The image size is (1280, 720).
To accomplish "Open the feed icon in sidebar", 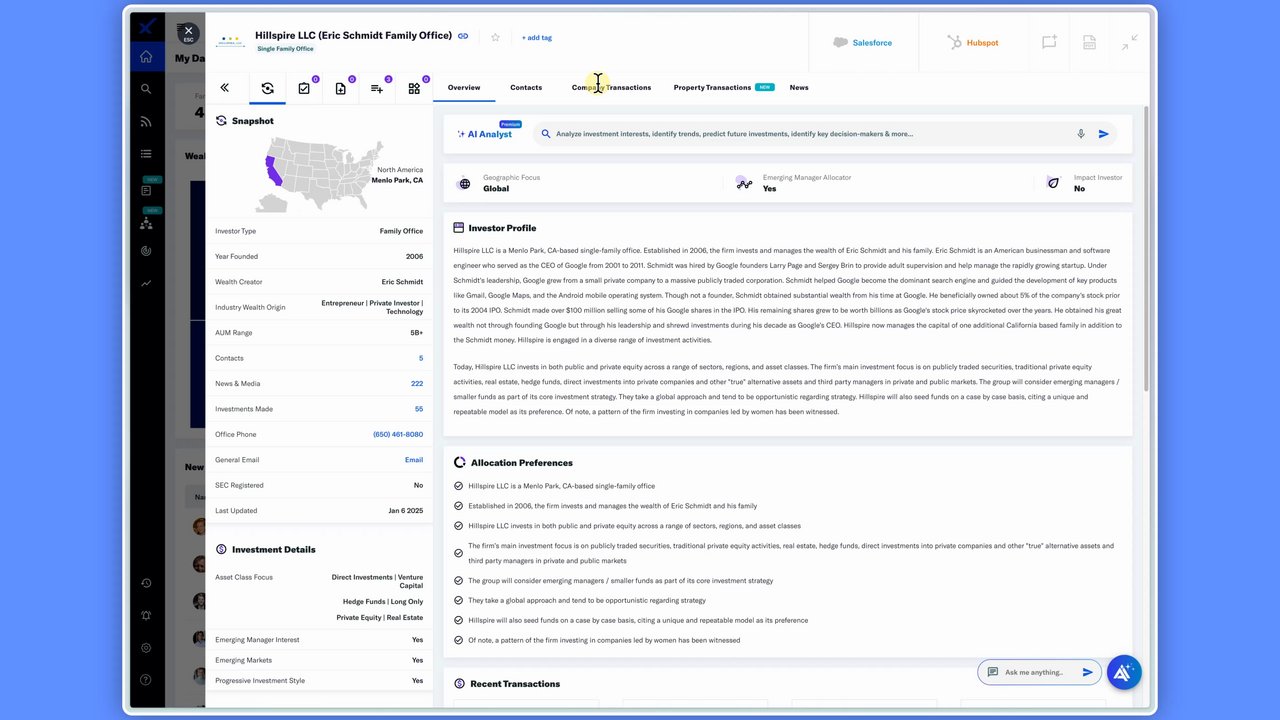I will (146, 122).
